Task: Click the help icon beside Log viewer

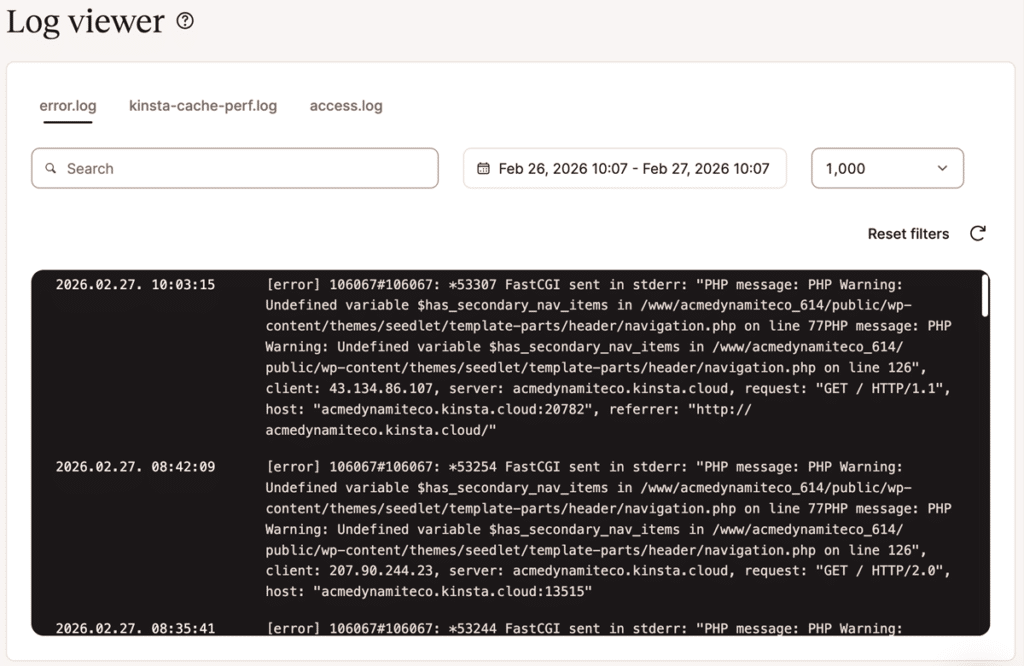Action: (x=185, y=21)
